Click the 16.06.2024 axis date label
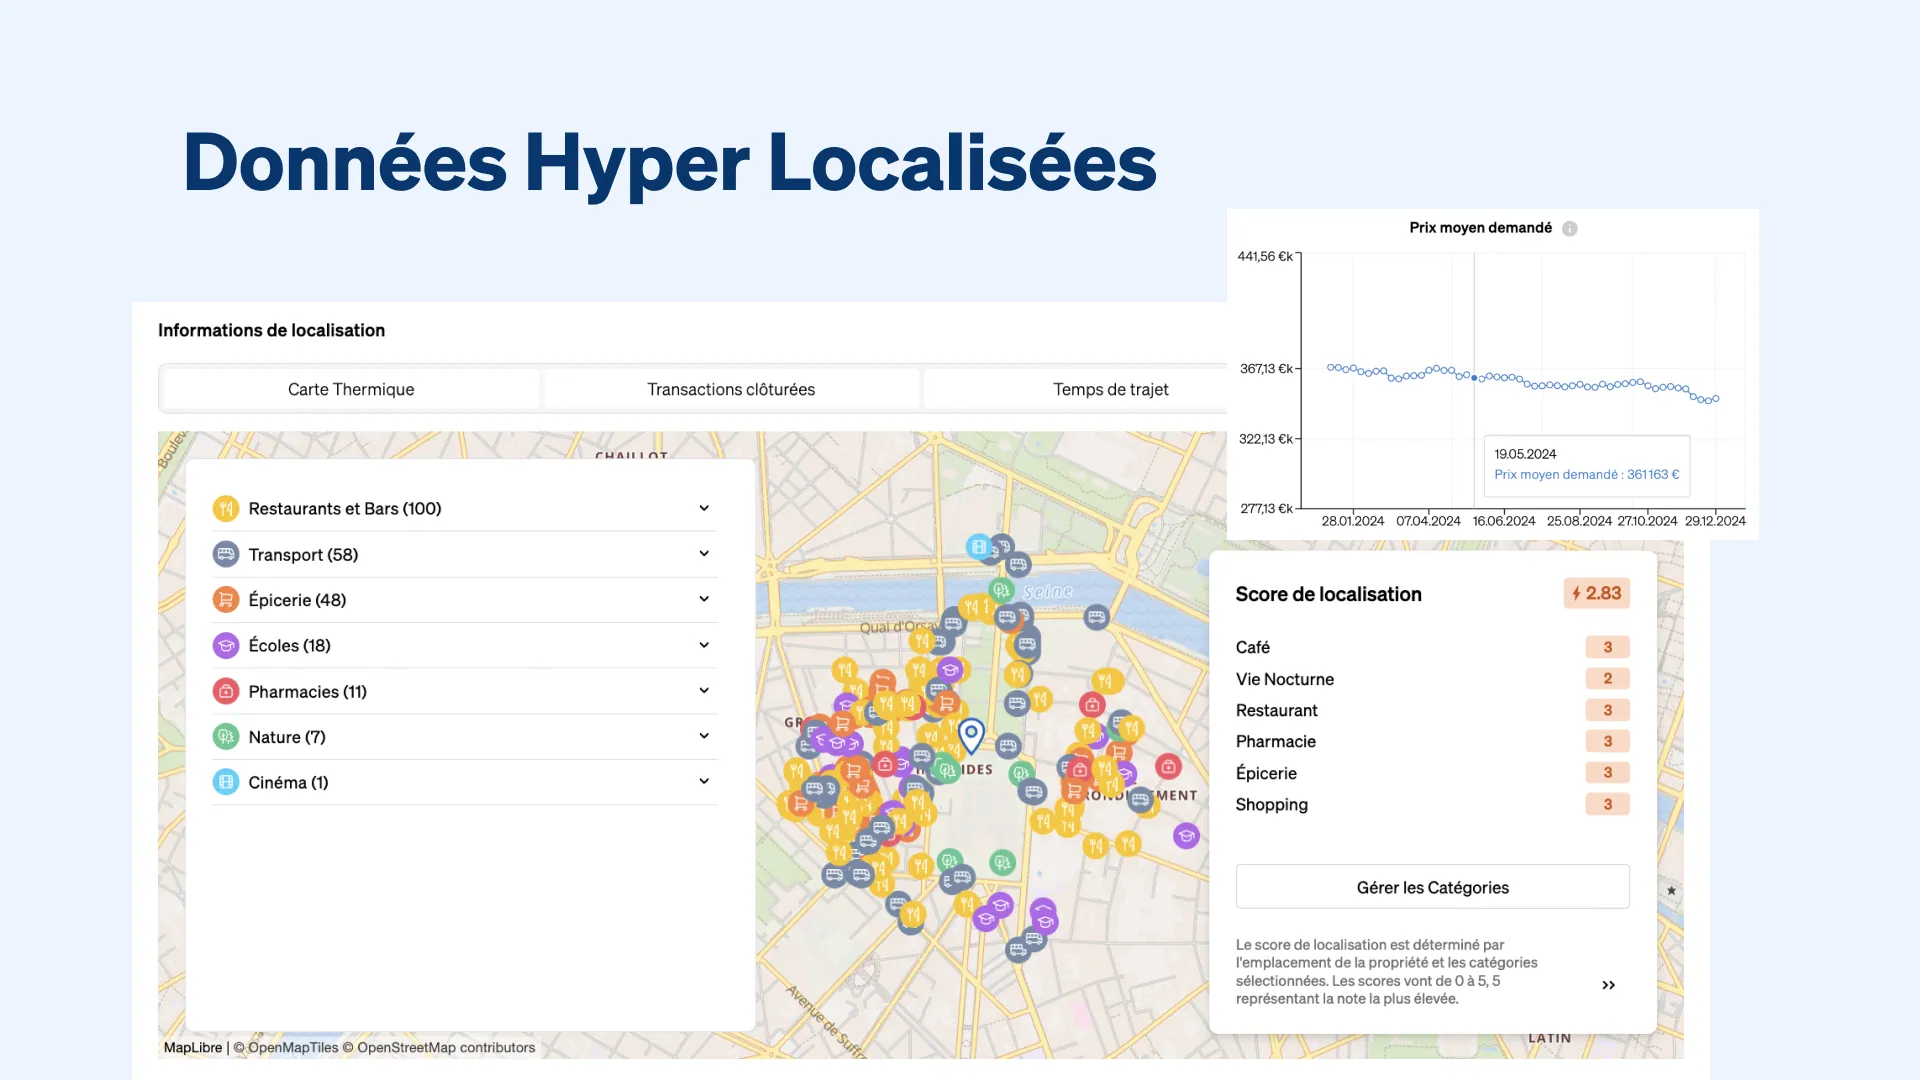This screenshot has height=1080, width=1920. click(1503, 521)
